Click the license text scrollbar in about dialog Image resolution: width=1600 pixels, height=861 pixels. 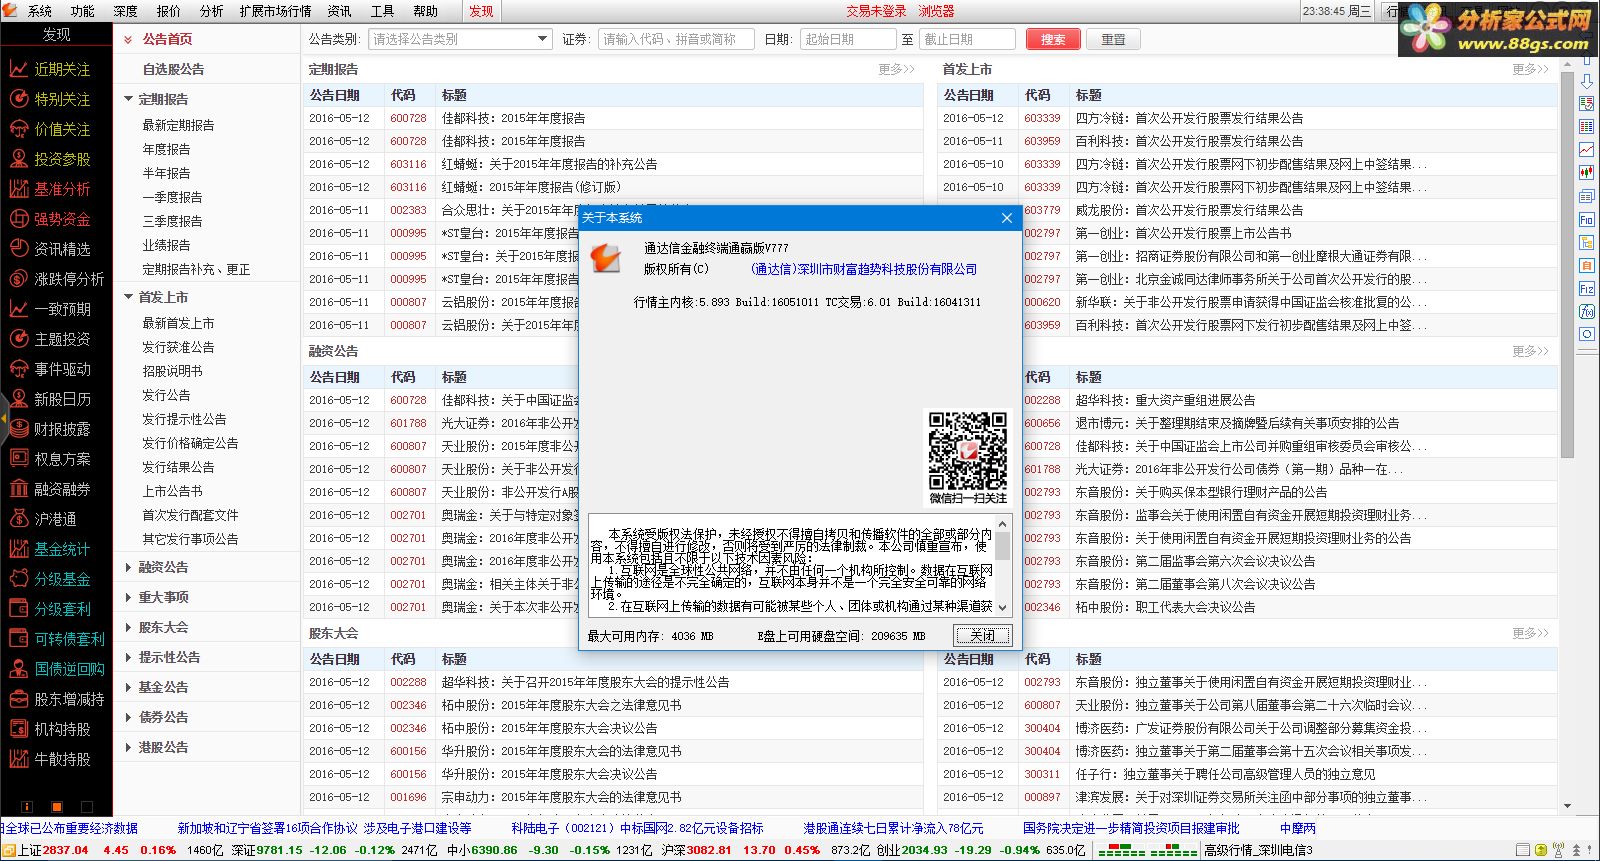1003,545
